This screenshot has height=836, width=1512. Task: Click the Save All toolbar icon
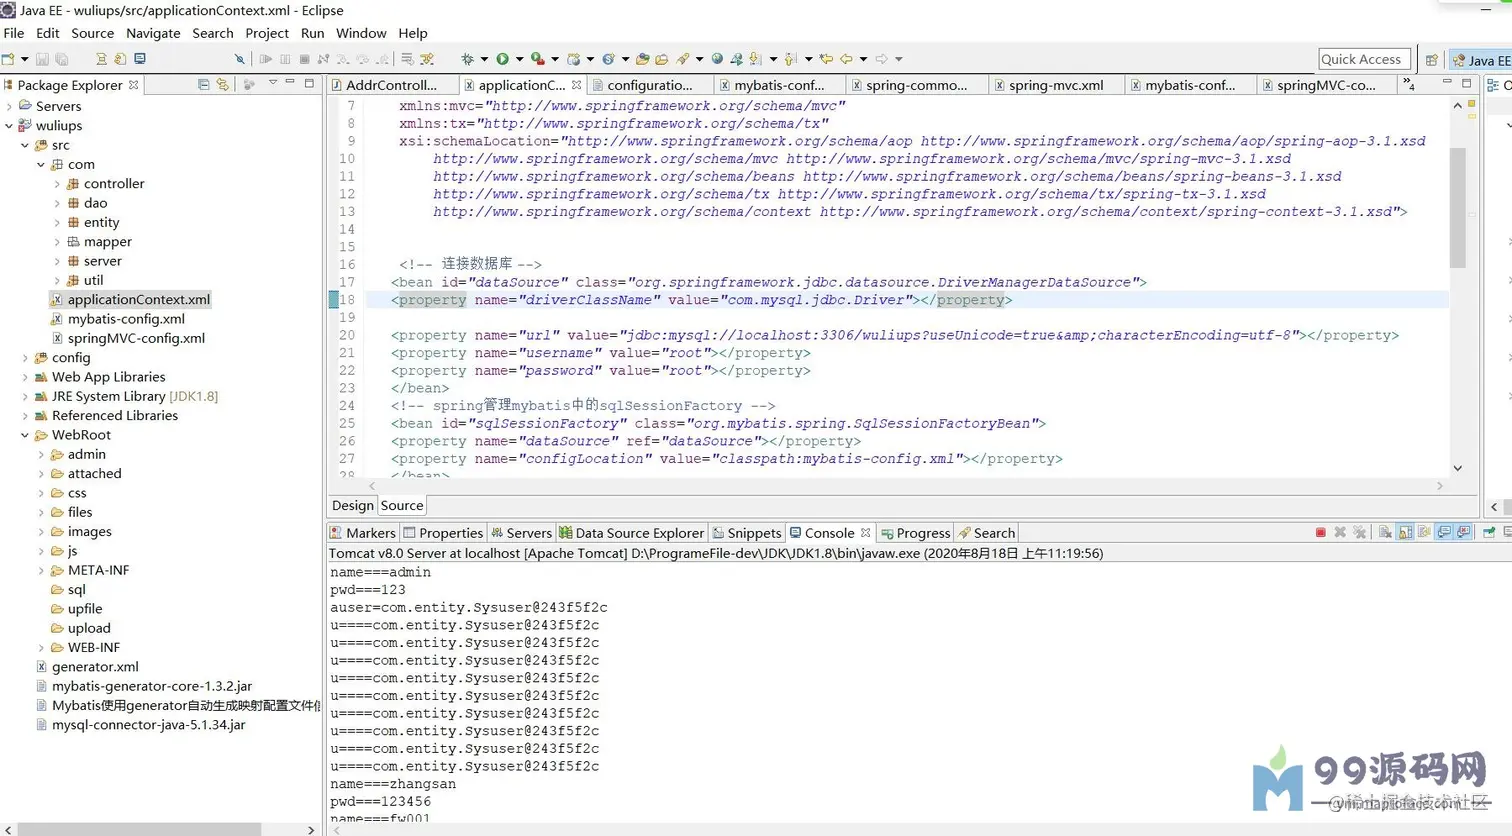coord(61,59)
